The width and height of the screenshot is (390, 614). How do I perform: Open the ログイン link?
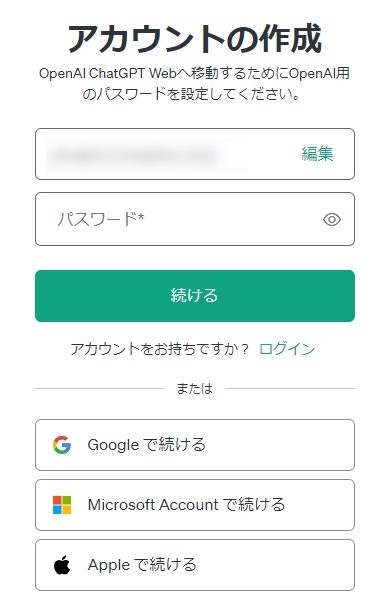(x=287, y=349)
